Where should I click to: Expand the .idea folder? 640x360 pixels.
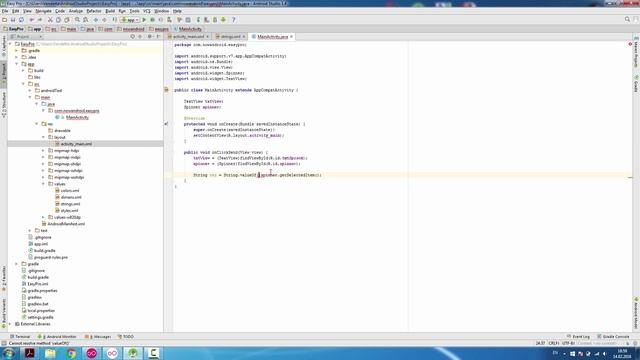(16, 57)
